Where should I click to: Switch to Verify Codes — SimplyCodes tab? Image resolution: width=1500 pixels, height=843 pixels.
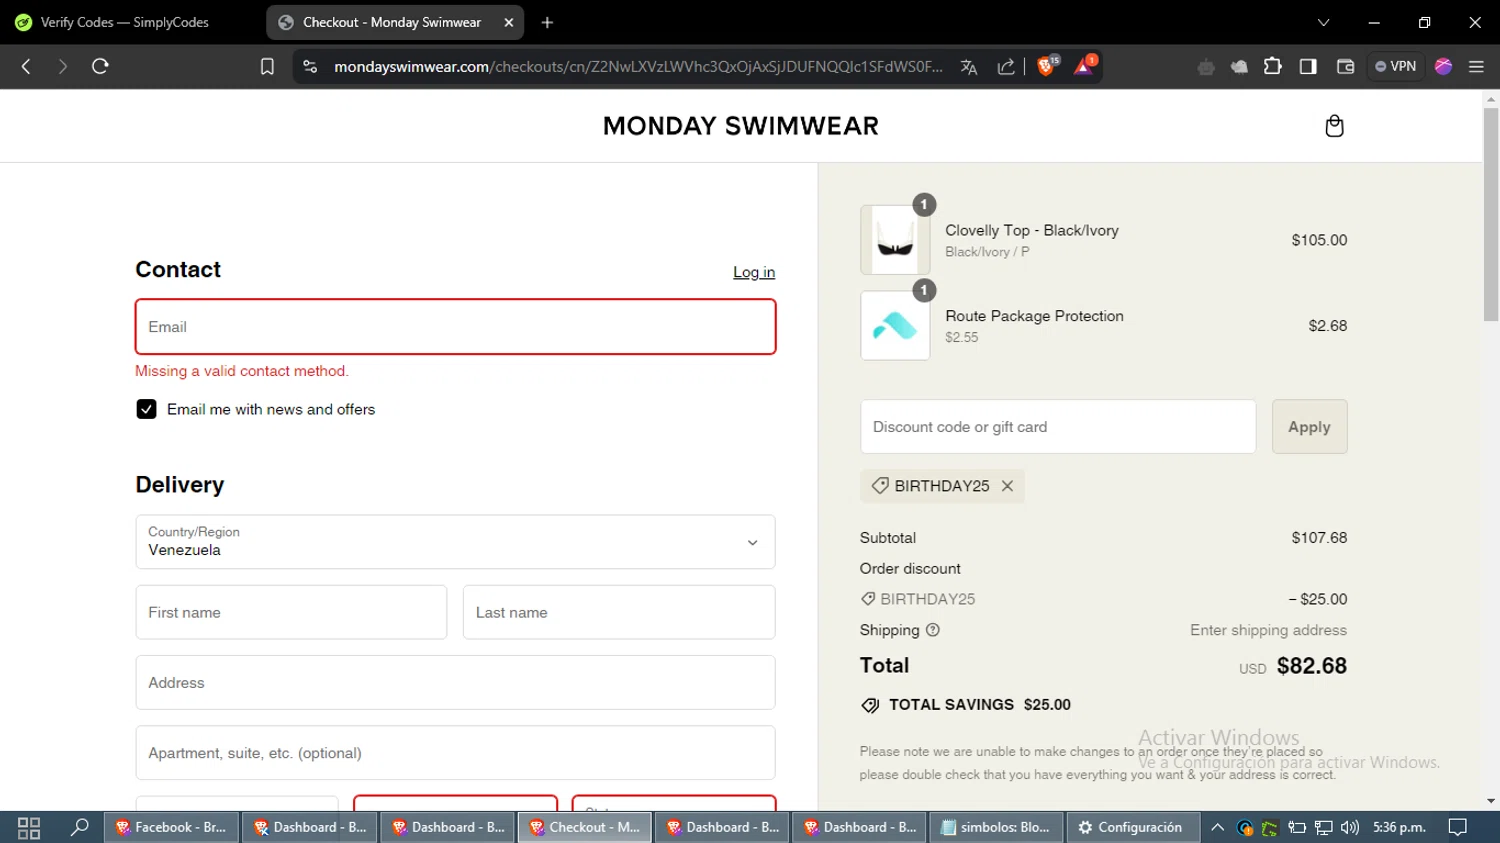click(125, 22)
